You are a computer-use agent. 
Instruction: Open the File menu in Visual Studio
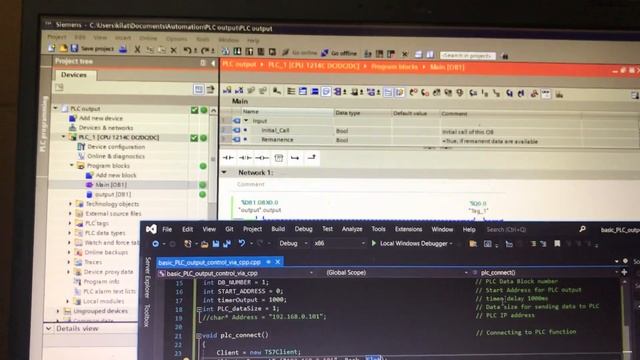pos(167,229)
